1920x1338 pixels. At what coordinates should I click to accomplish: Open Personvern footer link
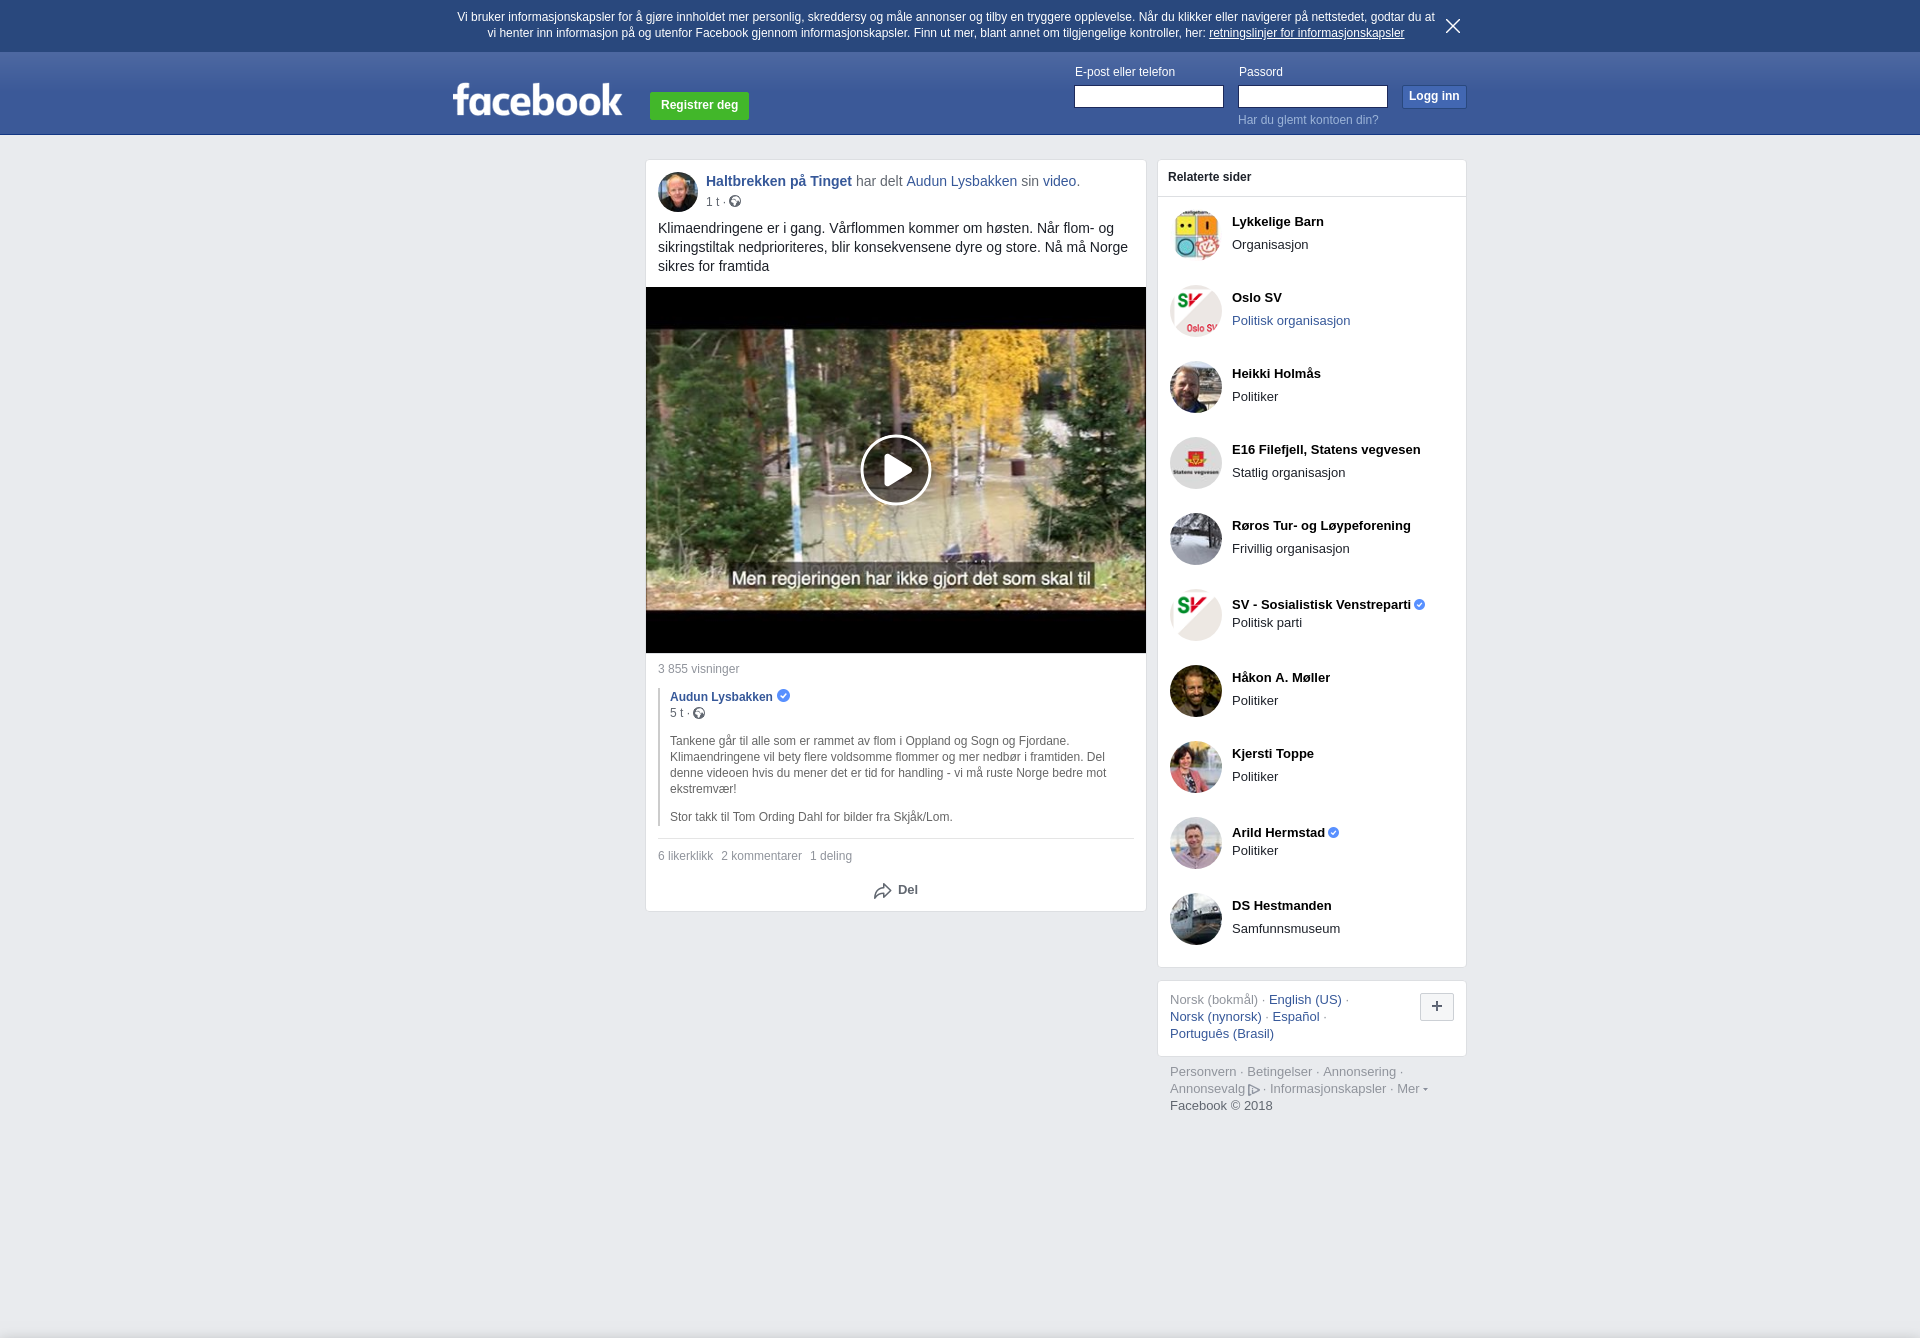(x=1203, y=1072)
